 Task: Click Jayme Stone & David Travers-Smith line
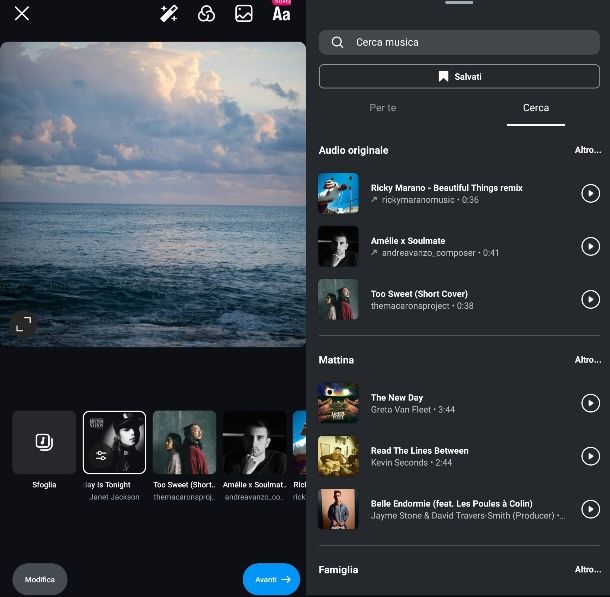pyautogui.click(x=468, y=516)
